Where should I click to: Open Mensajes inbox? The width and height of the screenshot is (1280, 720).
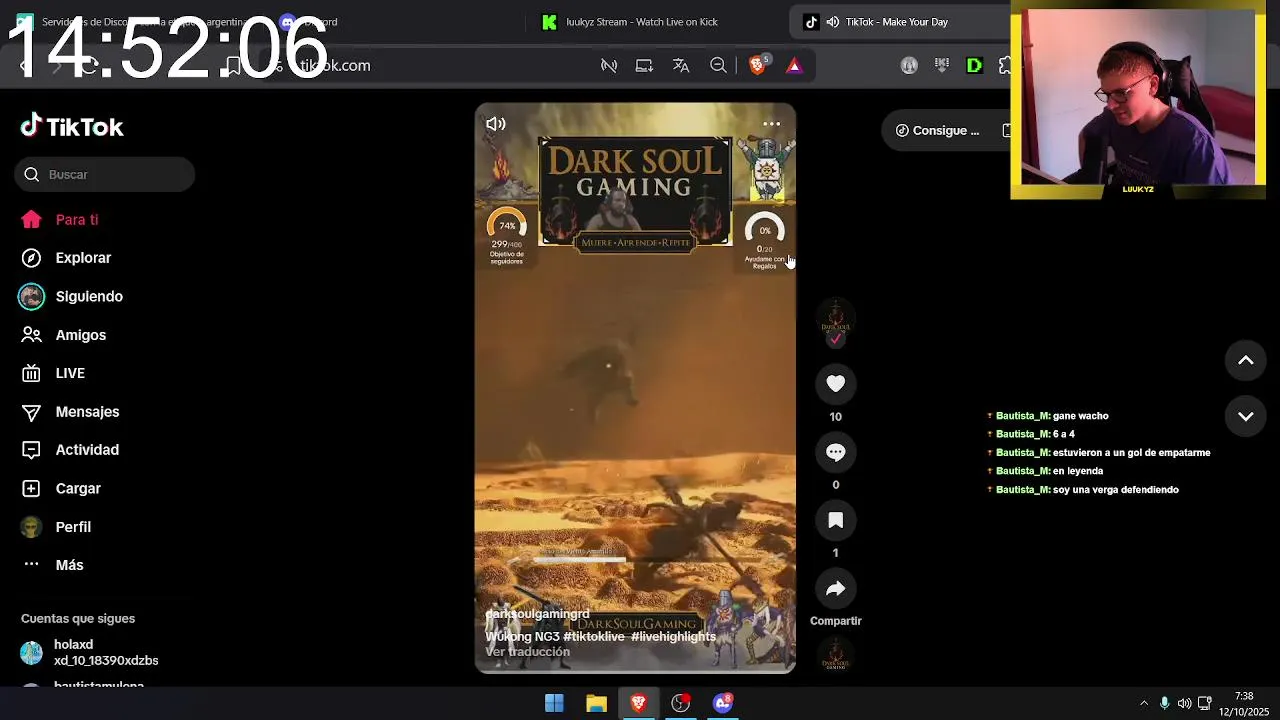[x=70, y=412]
